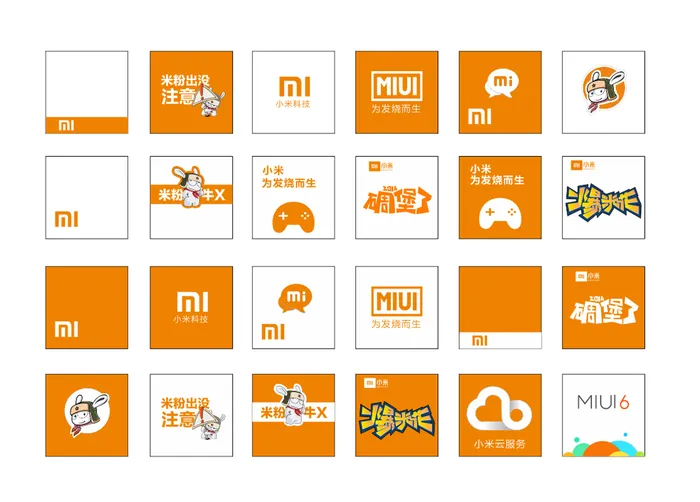Choose the orange tile with 爆米花 lettering
Screen dimensions: 700x502
pos(396,415)
